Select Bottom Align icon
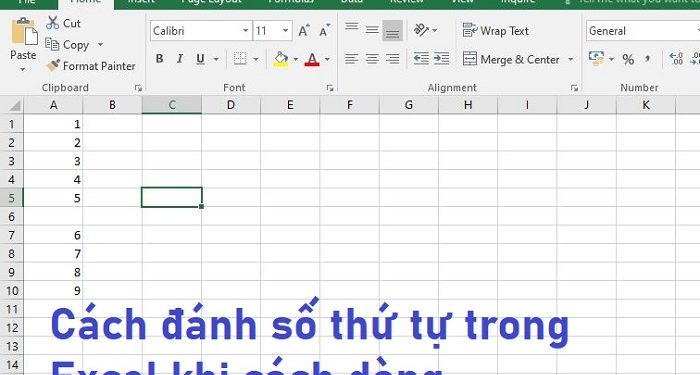 pos(392,30)
